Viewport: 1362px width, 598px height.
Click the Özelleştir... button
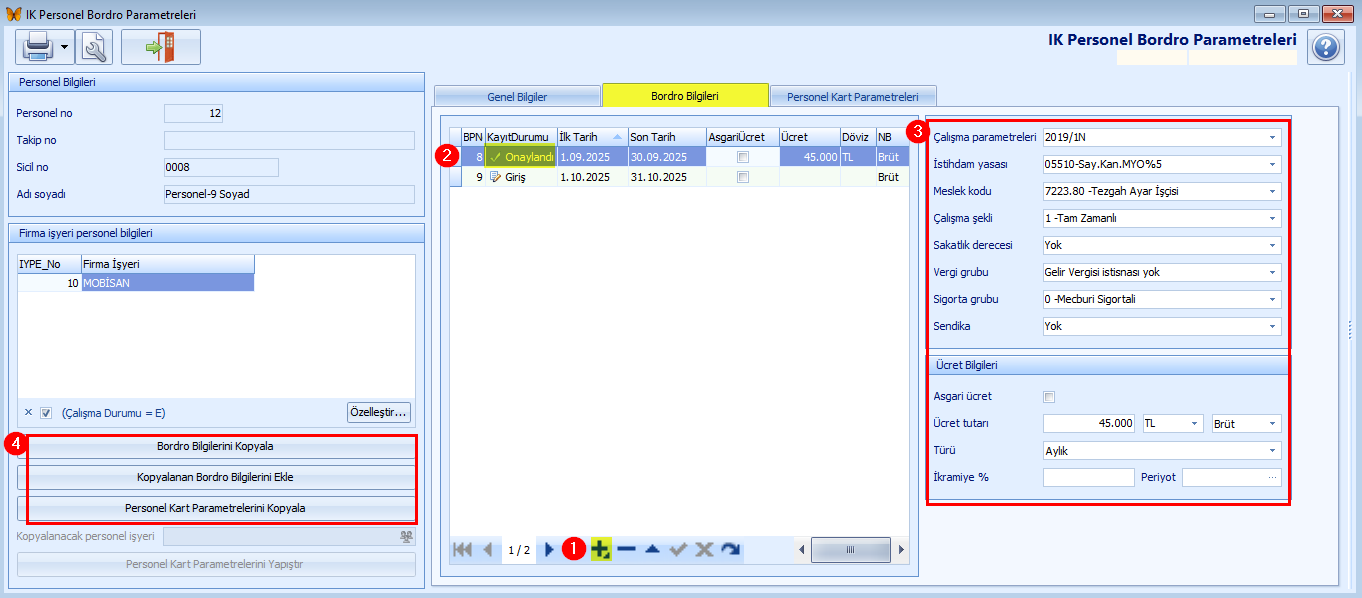[378, 412]
